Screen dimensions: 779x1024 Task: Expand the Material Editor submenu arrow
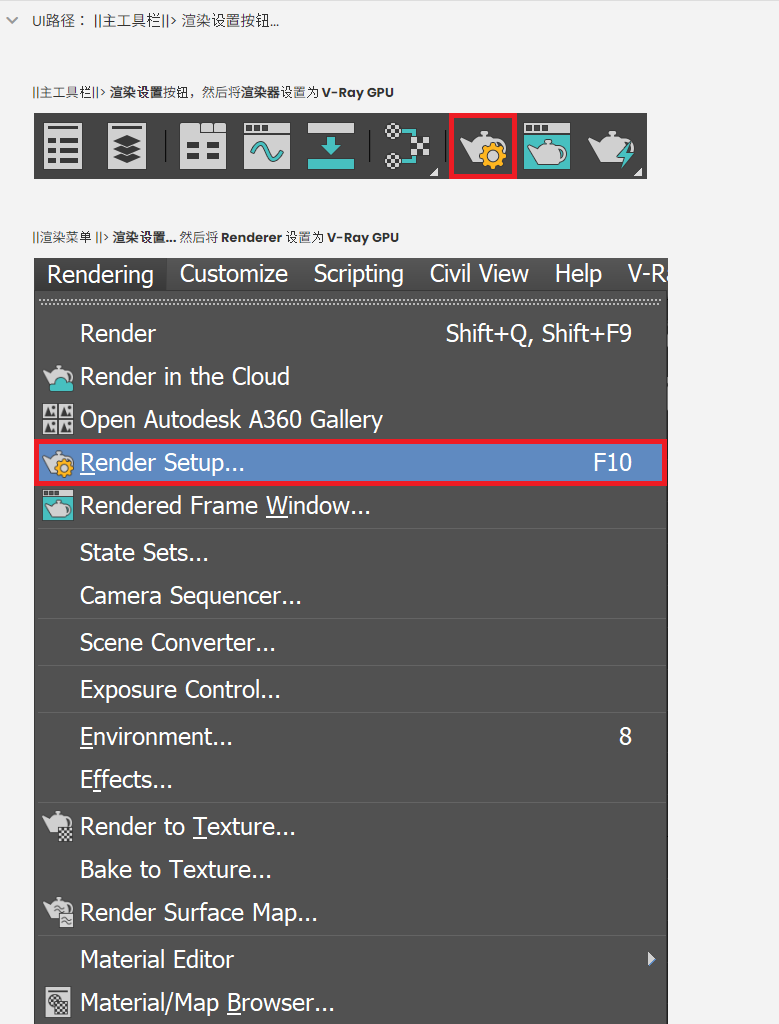[x=651, y=959]
